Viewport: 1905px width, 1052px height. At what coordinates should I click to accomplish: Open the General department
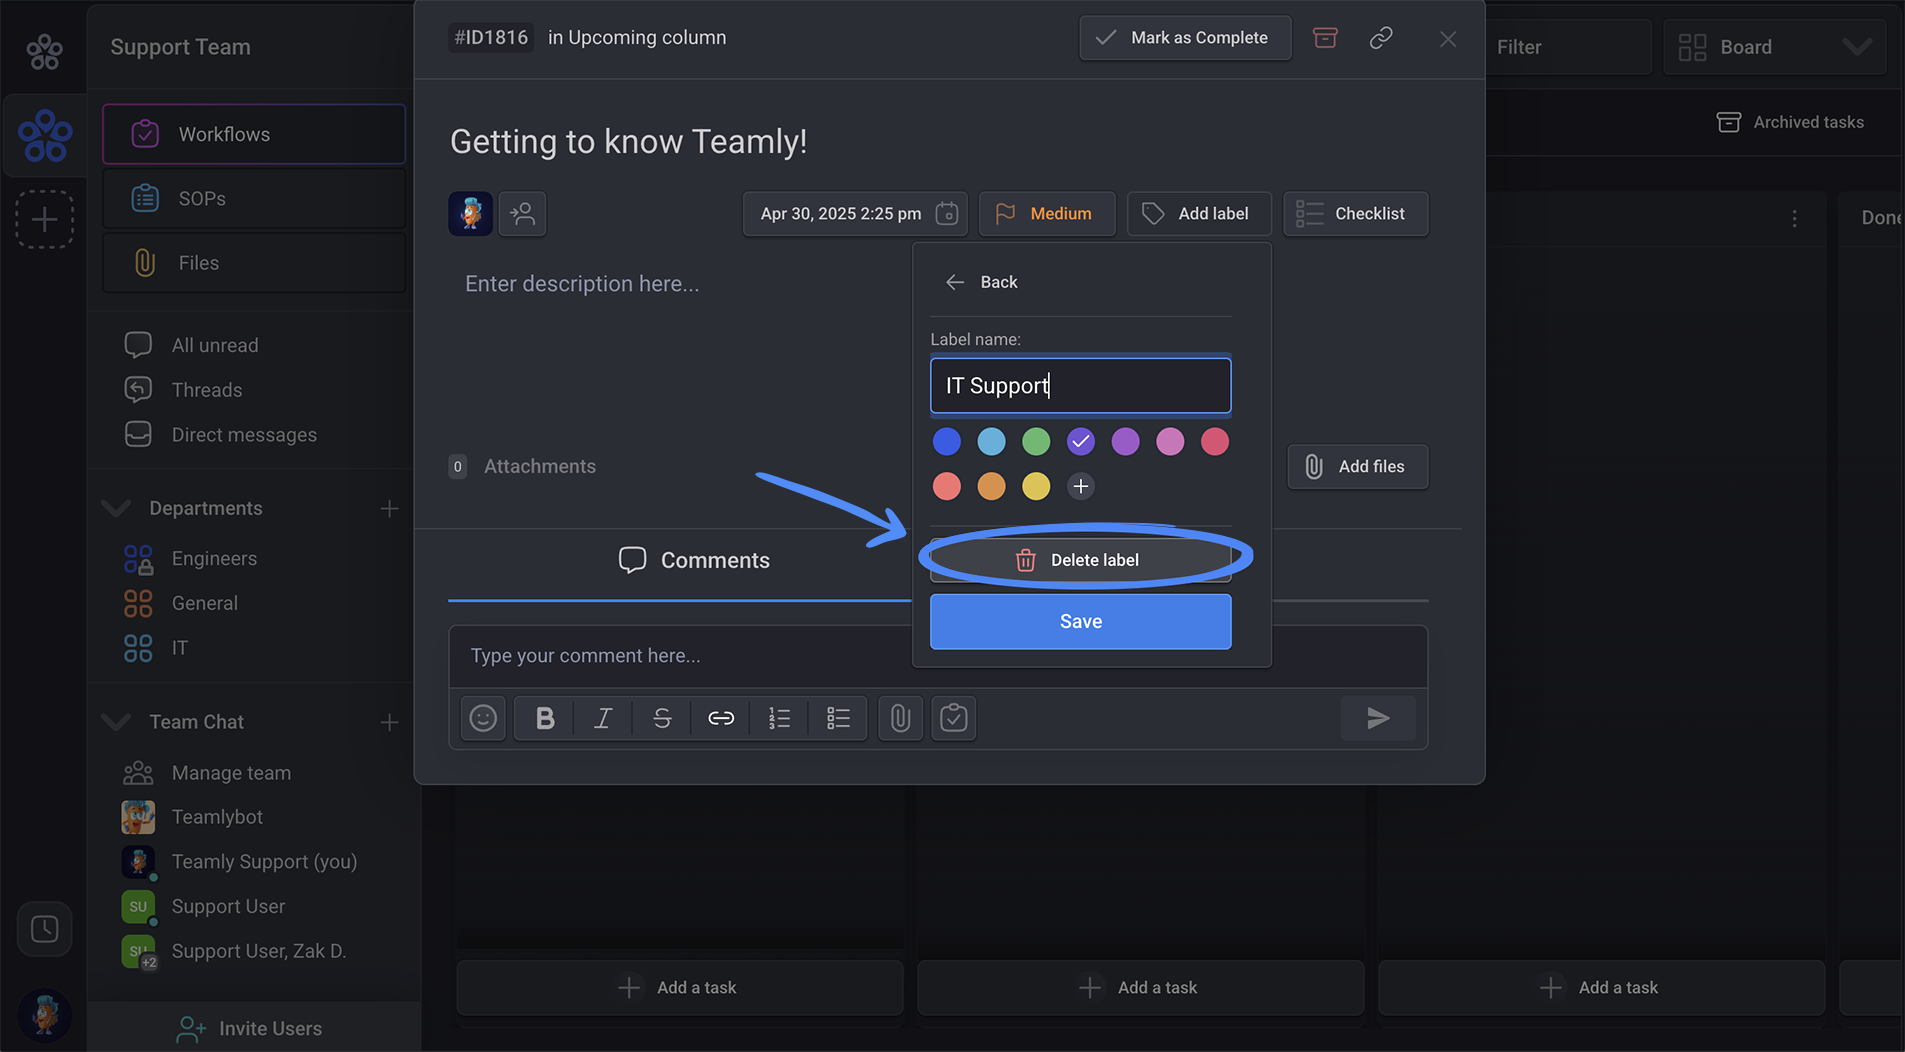click(x=205, y=603)
